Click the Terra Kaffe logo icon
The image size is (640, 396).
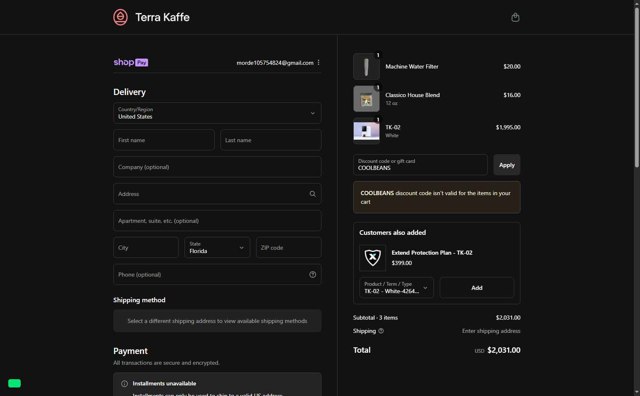(120, 17)
